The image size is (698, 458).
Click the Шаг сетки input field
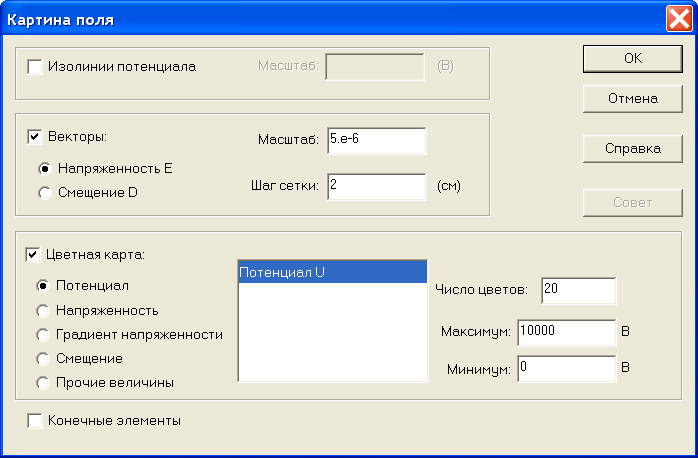(x=377, y=187)
